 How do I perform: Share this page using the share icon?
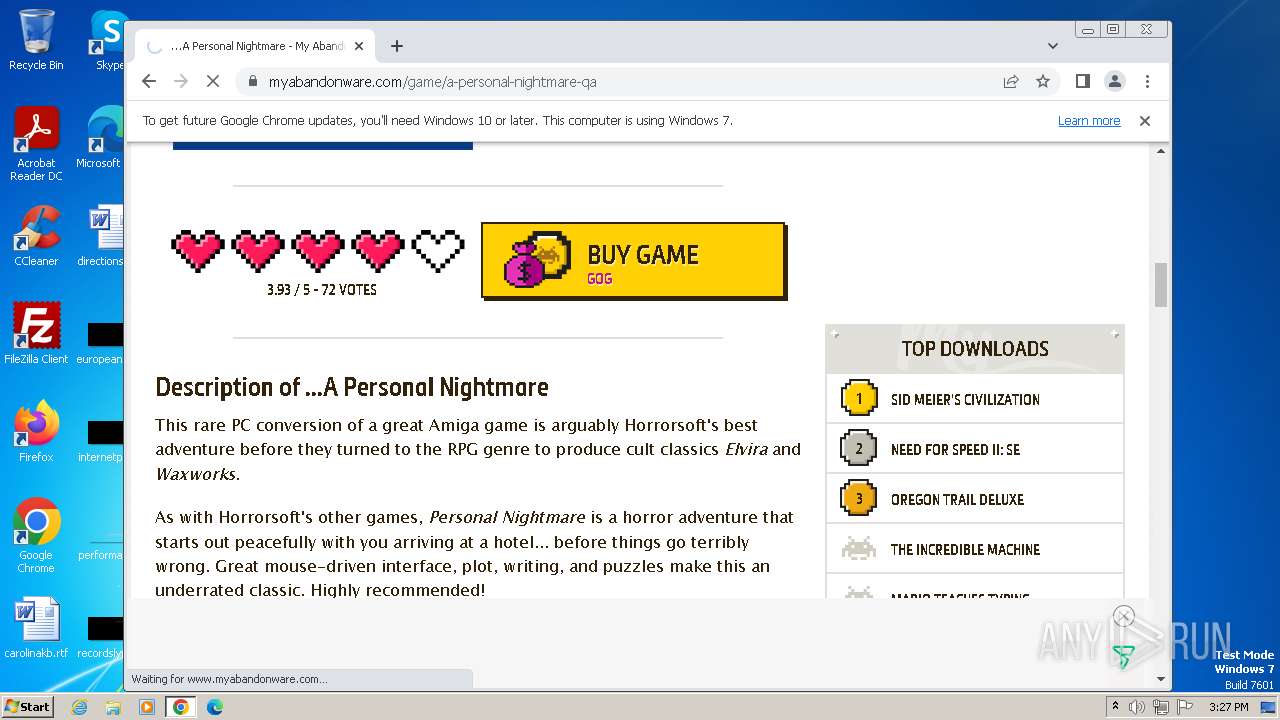click(1011, 81)
